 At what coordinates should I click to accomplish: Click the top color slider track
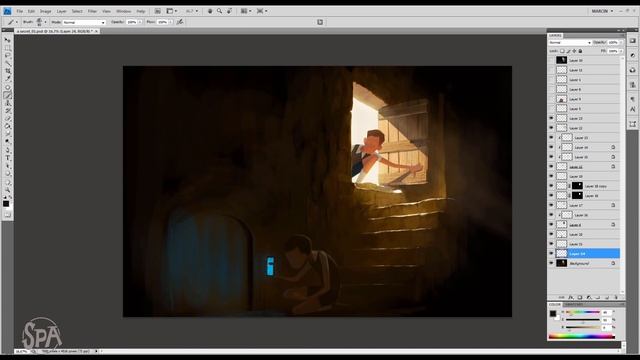point(583,312)
